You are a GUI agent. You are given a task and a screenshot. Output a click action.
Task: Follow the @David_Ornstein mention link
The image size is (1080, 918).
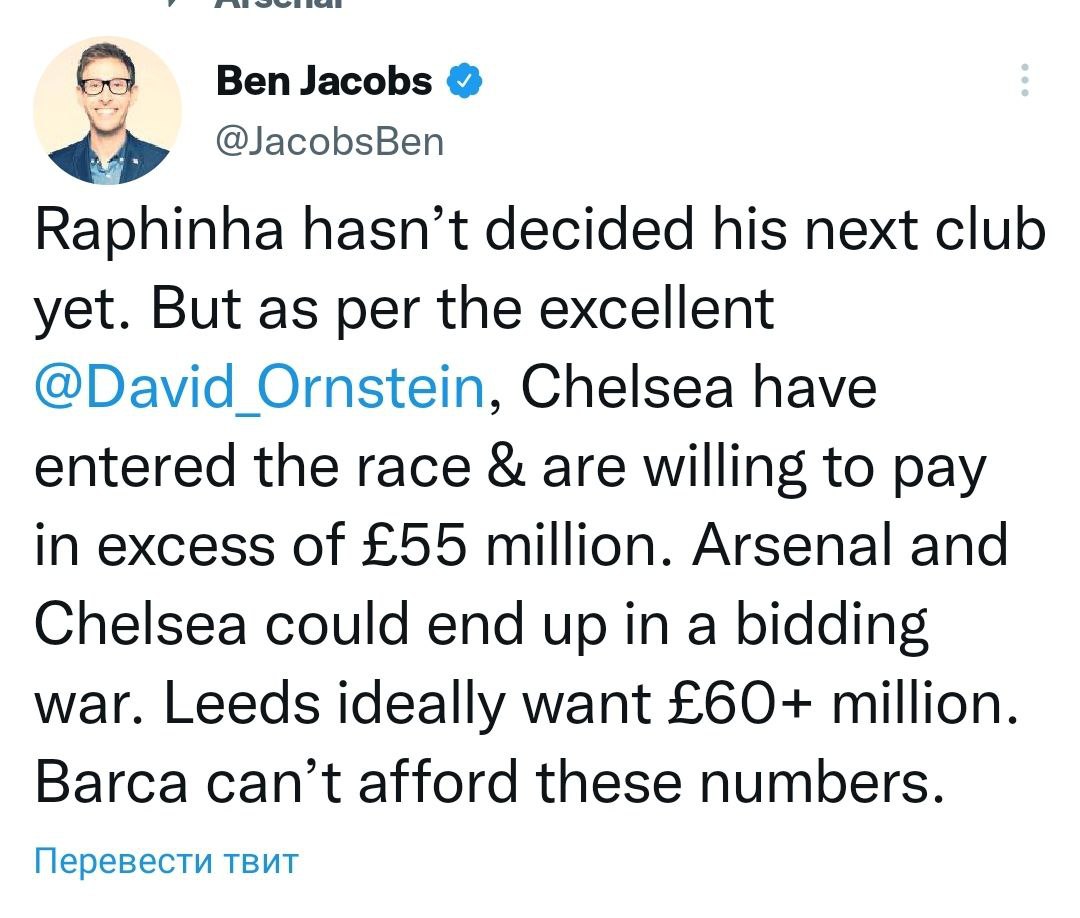coord(261,389)
